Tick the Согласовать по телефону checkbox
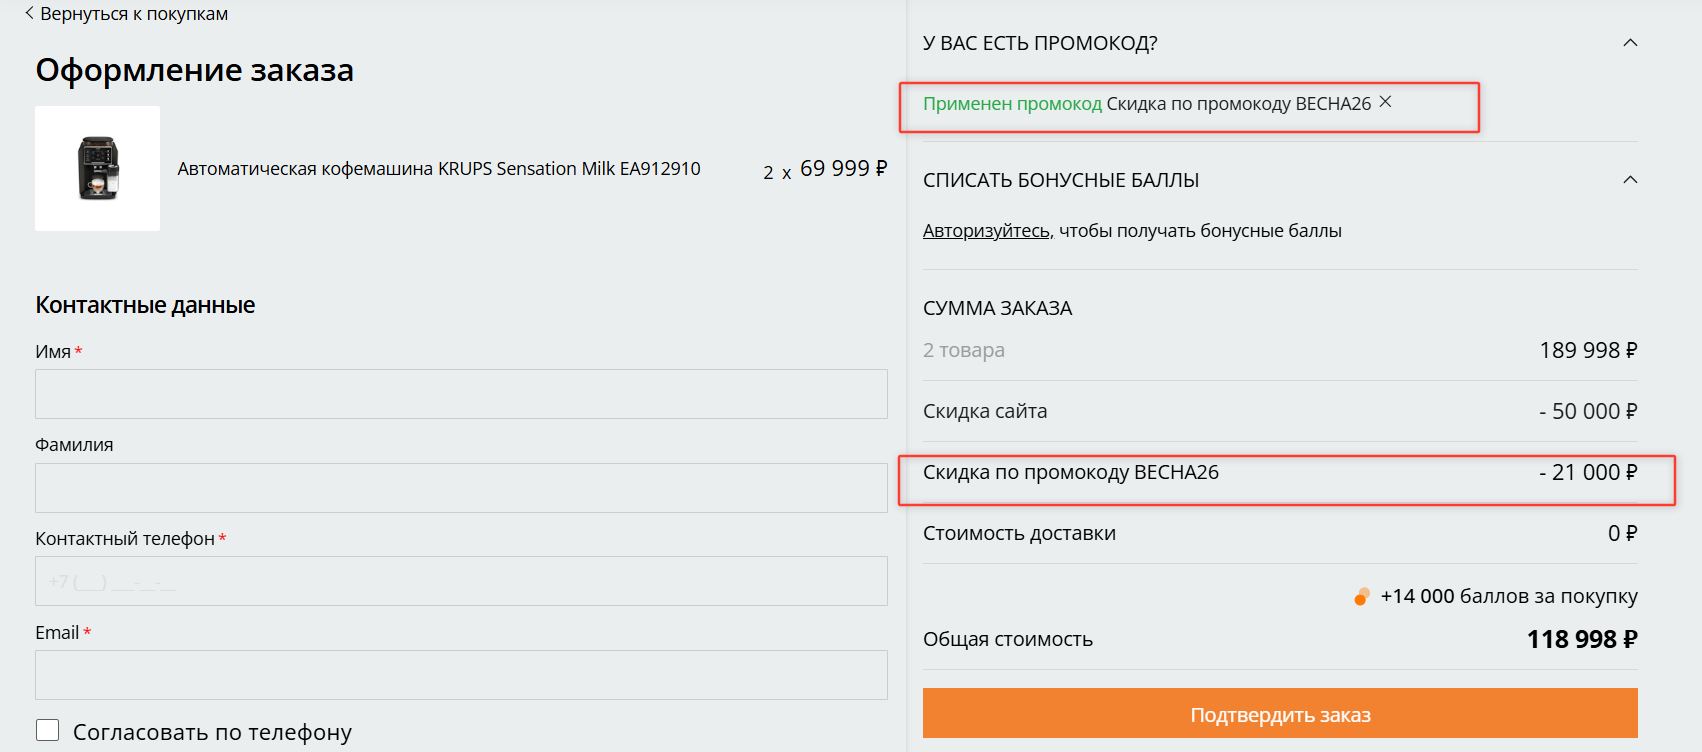 pyautogui.click(x=48, y=730)
